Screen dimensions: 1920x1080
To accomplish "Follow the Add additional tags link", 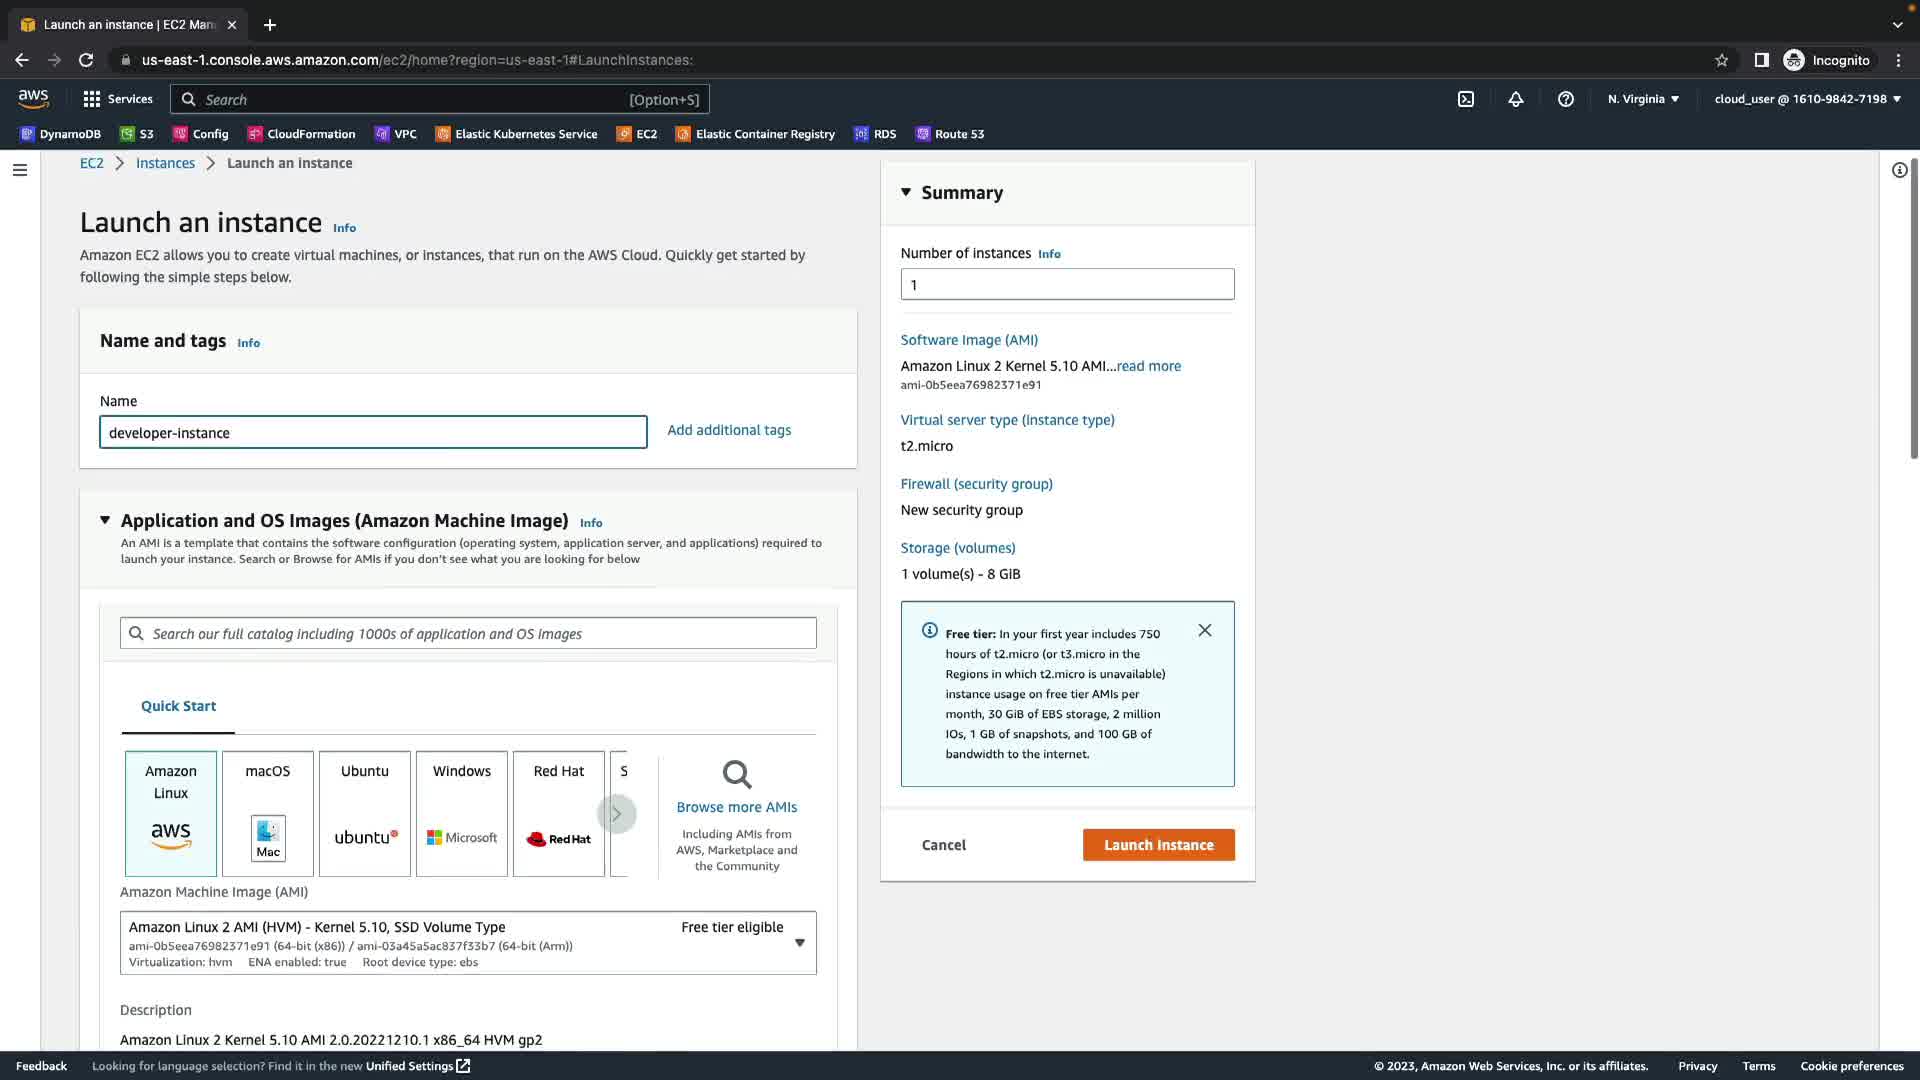I will point(729,430).
